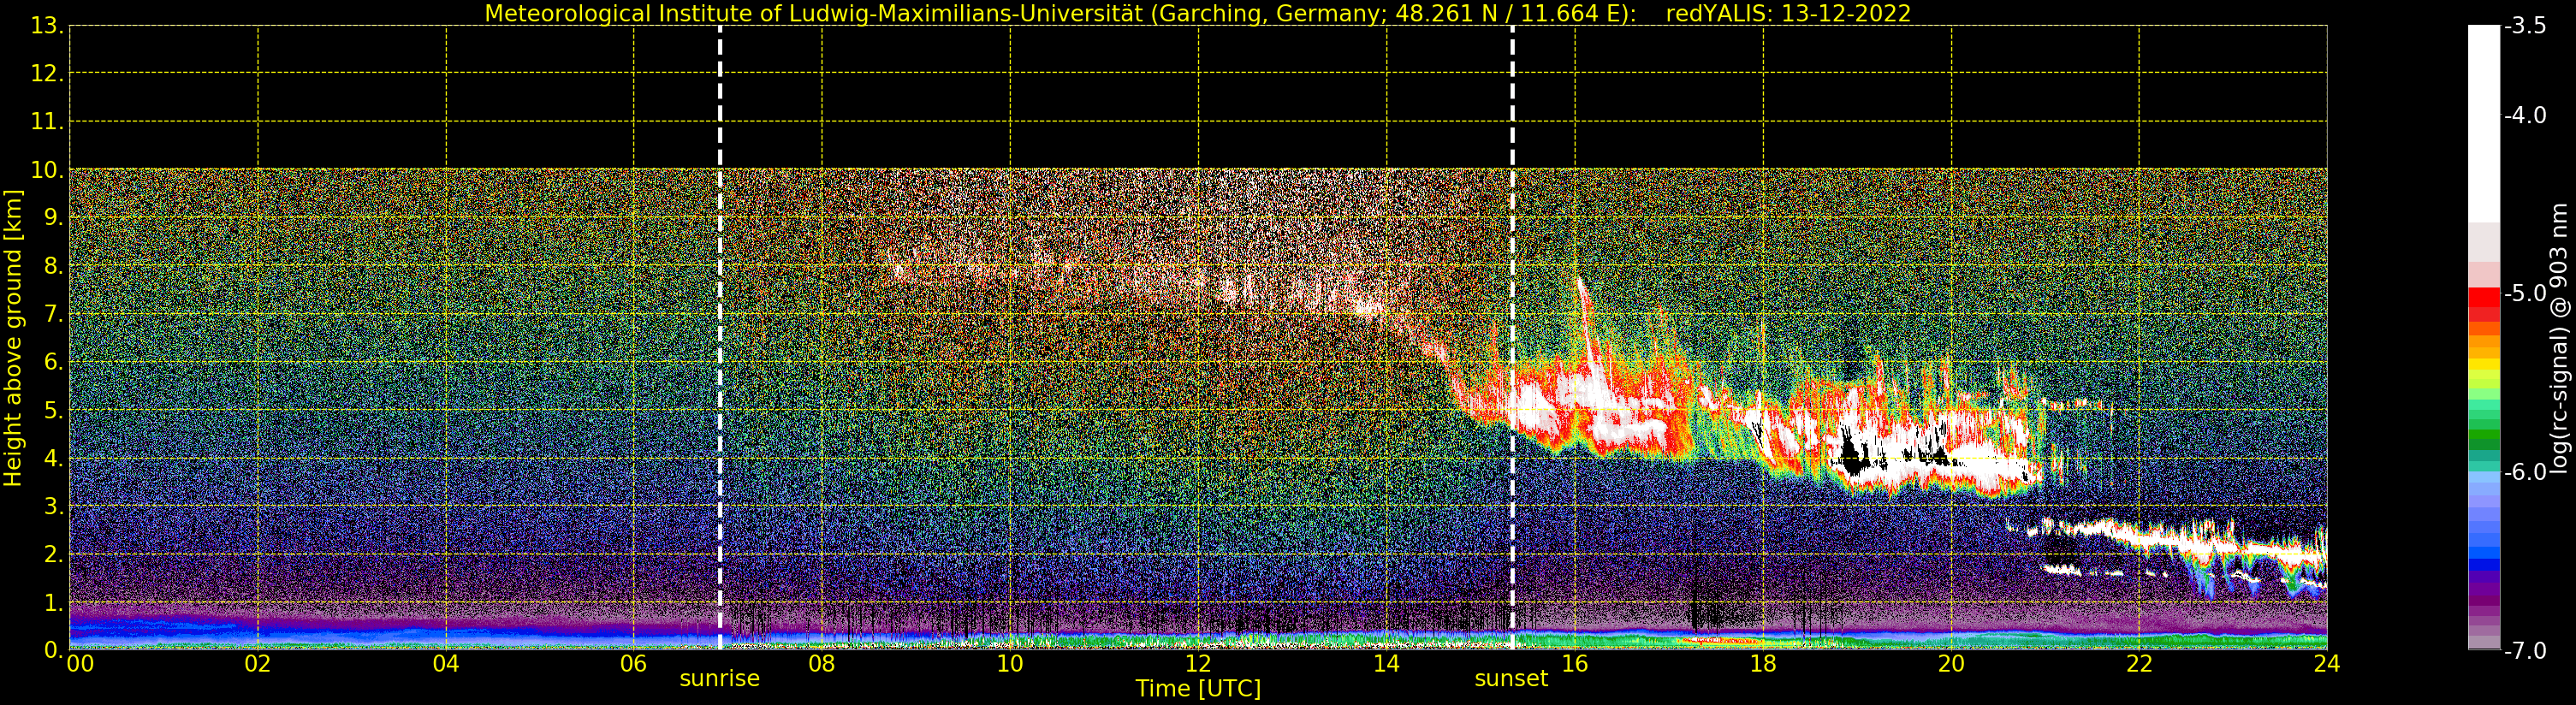Click the '06' time tick label
The image size is (2576, 705).
[x=633, y=663]
